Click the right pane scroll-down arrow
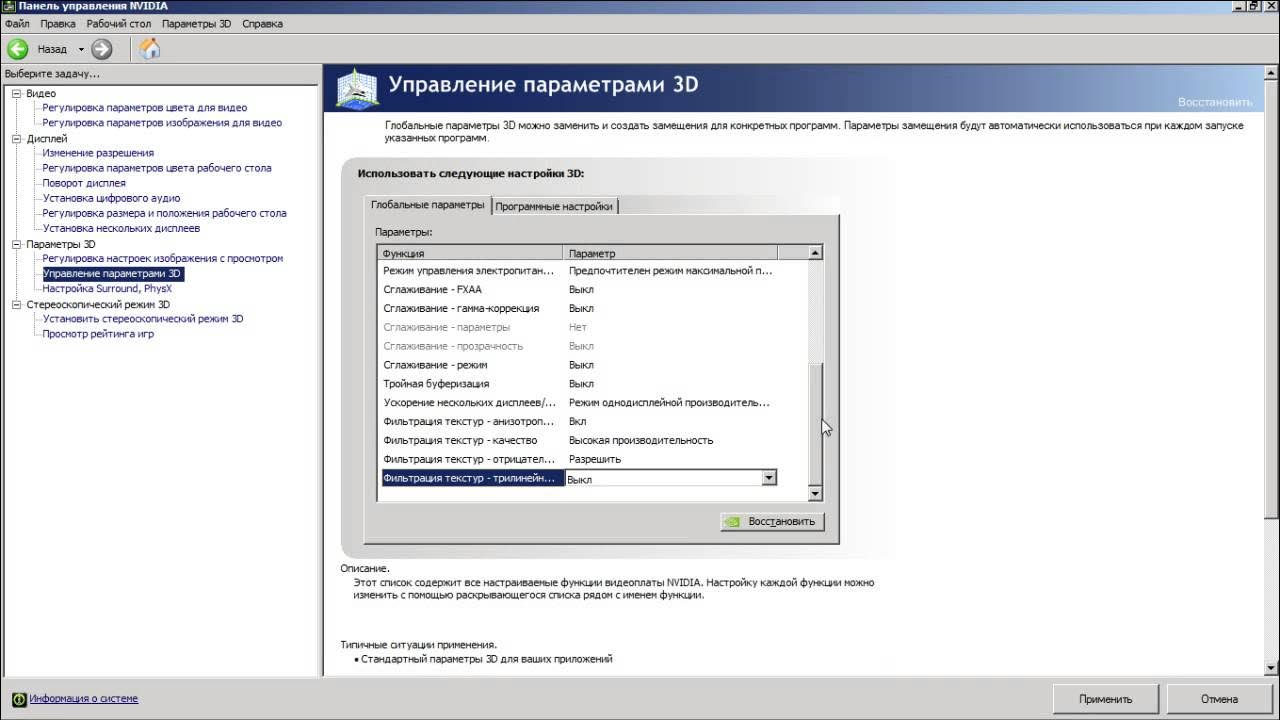The height and width of the screenshot is (720, 1280). pos(1271,669)
